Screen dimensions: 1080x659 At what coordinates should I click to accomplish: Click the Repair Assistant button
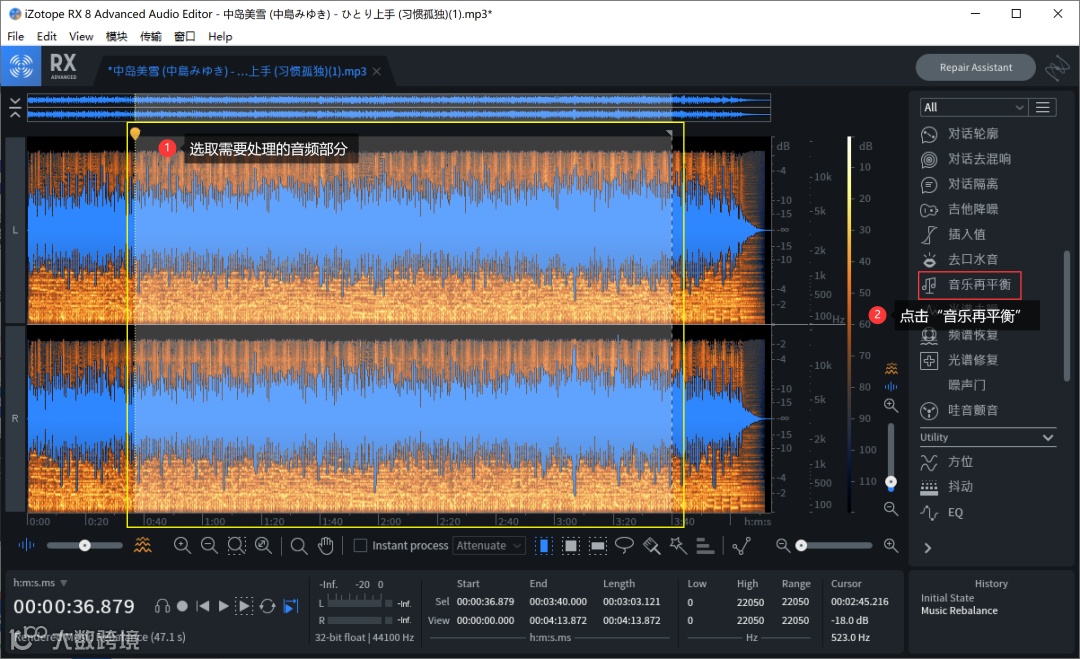click(975, 67)
